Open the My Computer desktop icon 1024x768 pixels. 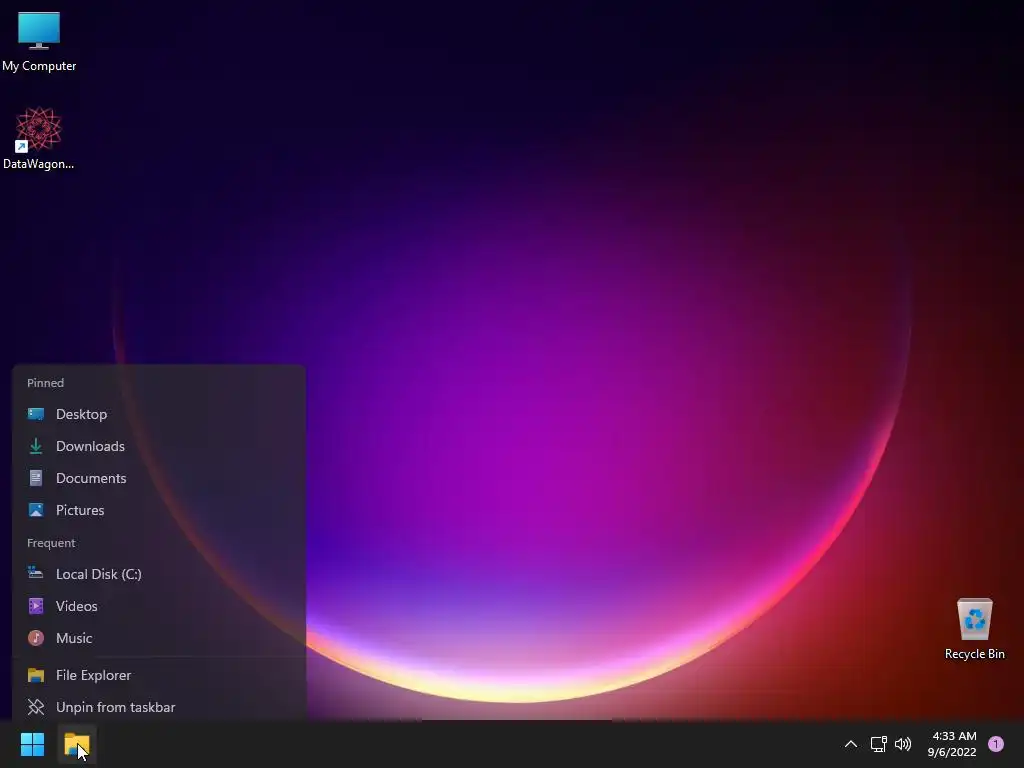point(39,42)
